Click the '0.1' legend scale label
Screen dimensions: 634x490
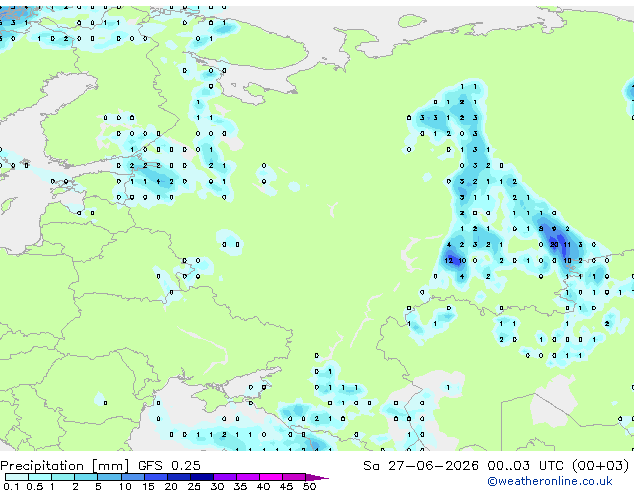click(11, 486)
